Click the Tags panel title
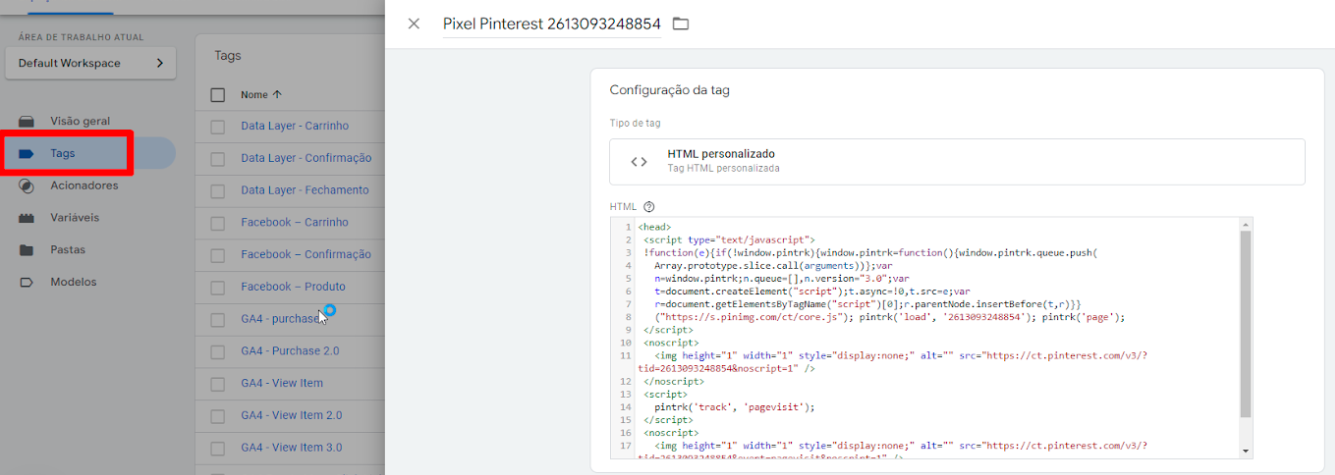Image resolution: width=1335 pixels, height=475 pixels. tap(228, 56)
